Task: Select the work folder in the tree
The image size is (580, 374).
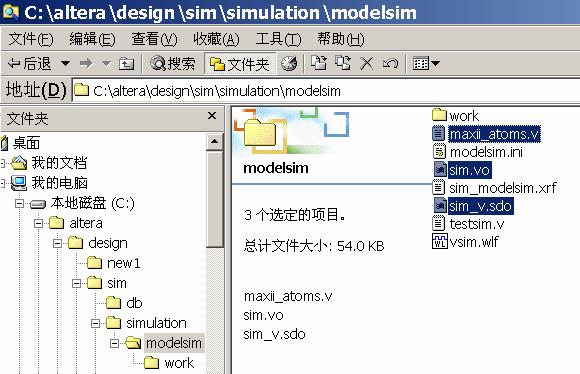Action: [179, 363]
